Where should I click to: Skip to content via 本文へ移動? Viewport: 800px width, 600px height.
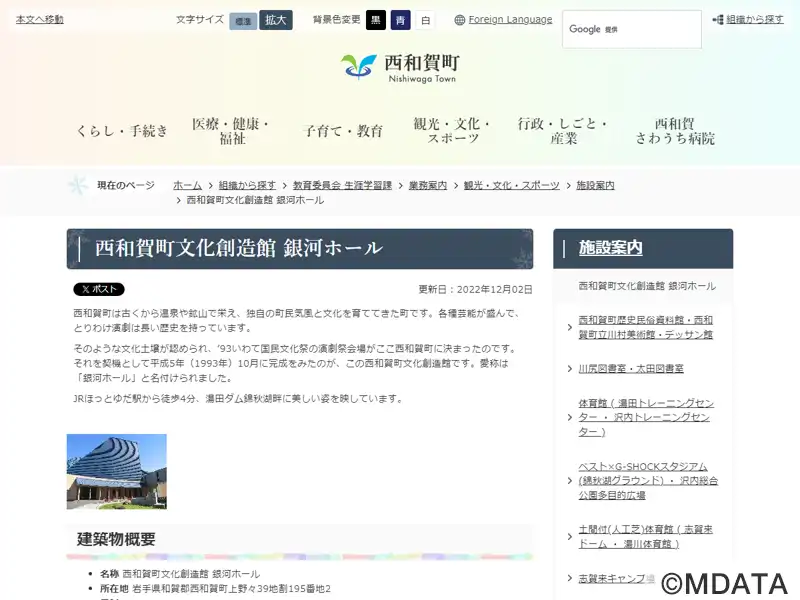point(40,20)
